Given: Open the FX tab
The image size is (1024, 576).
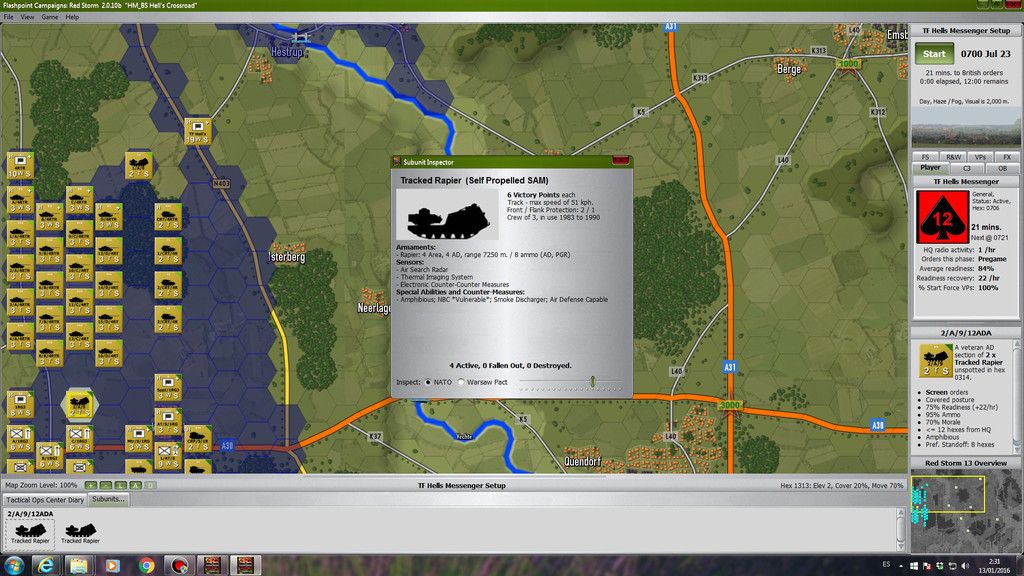Looking at the screenshot, I should click(1007, 157).
